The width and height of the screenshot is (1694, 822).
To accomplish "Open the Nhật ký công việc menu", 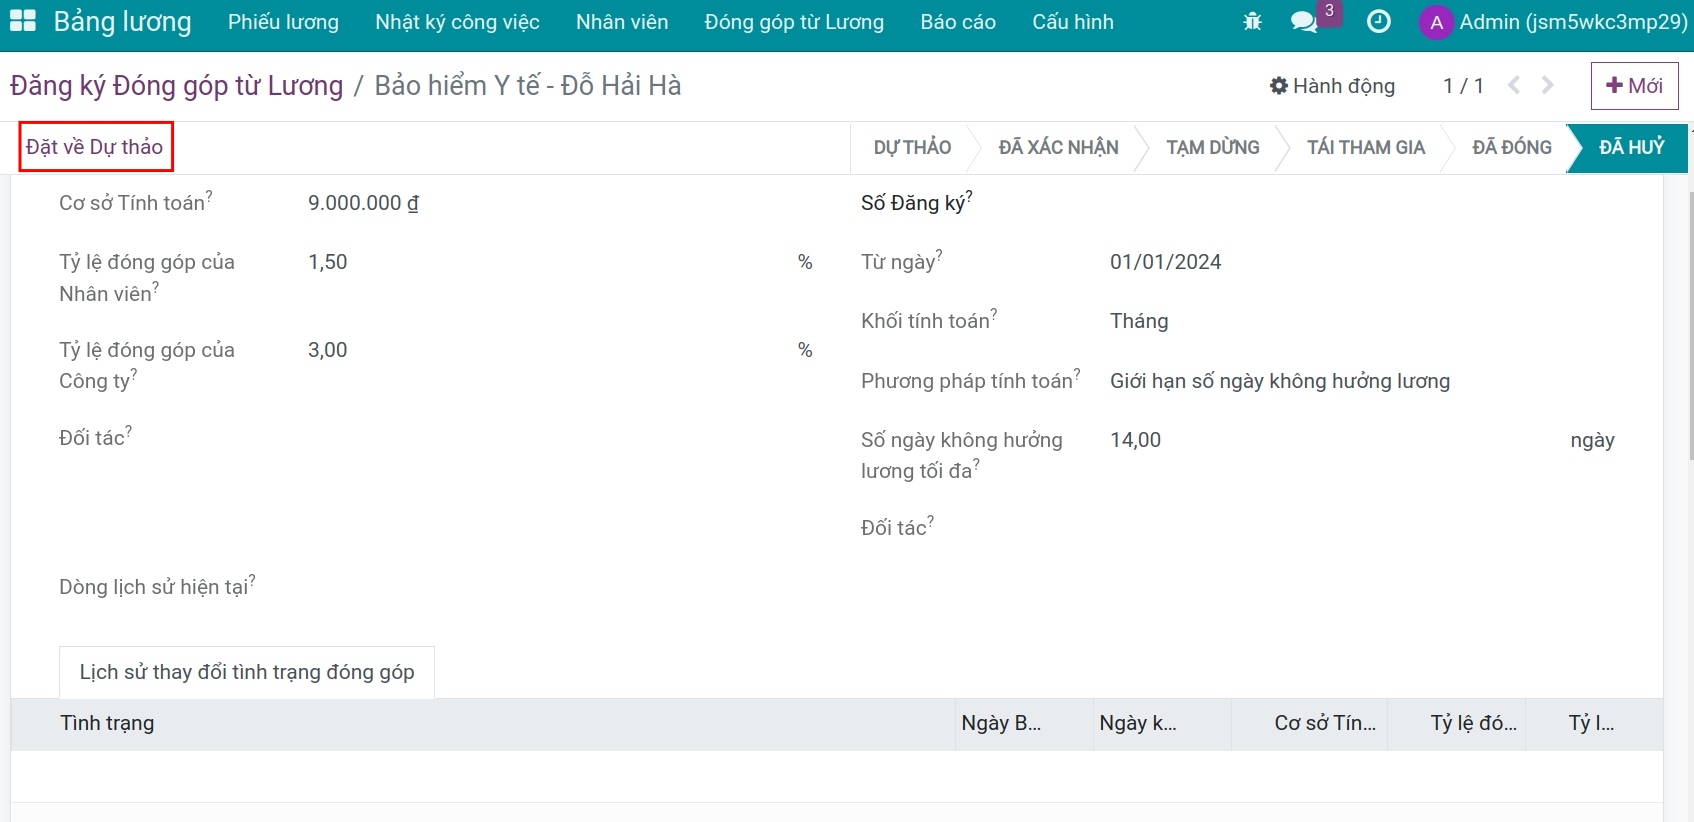I will click(x=457, y=22).
